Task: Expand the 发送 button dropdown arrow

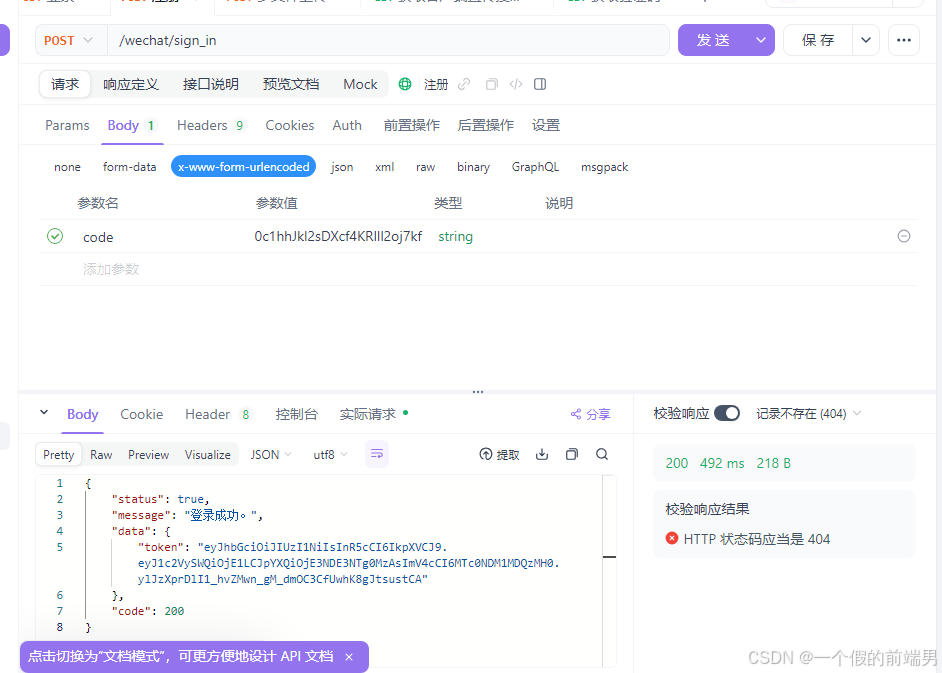Action: coord(761,40)
